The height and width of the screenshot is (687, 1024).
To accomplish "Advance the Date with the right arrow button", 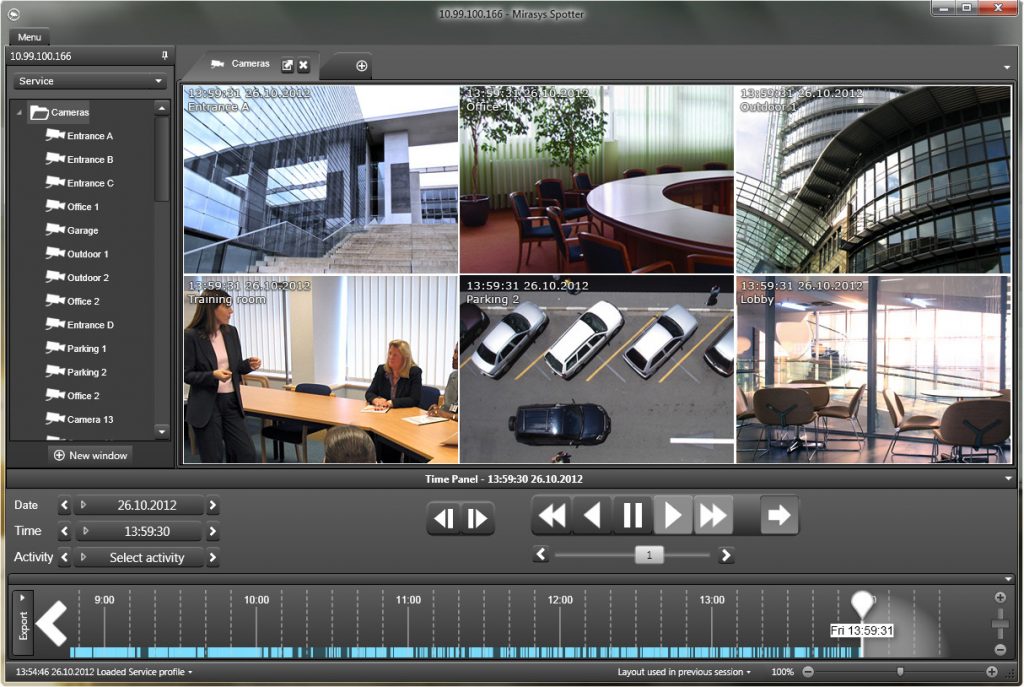I will pos(212,506).
